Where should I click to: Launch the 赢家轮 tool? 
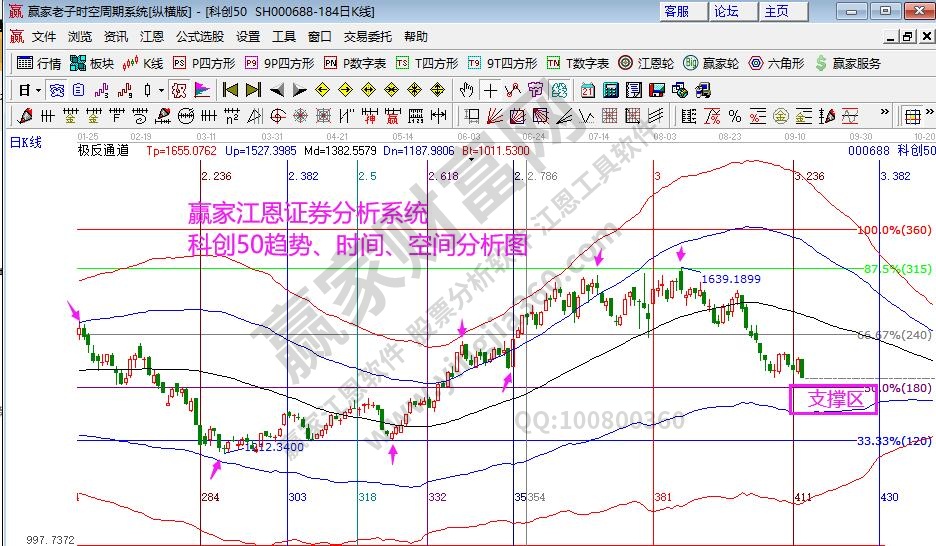tap(711, 63)
